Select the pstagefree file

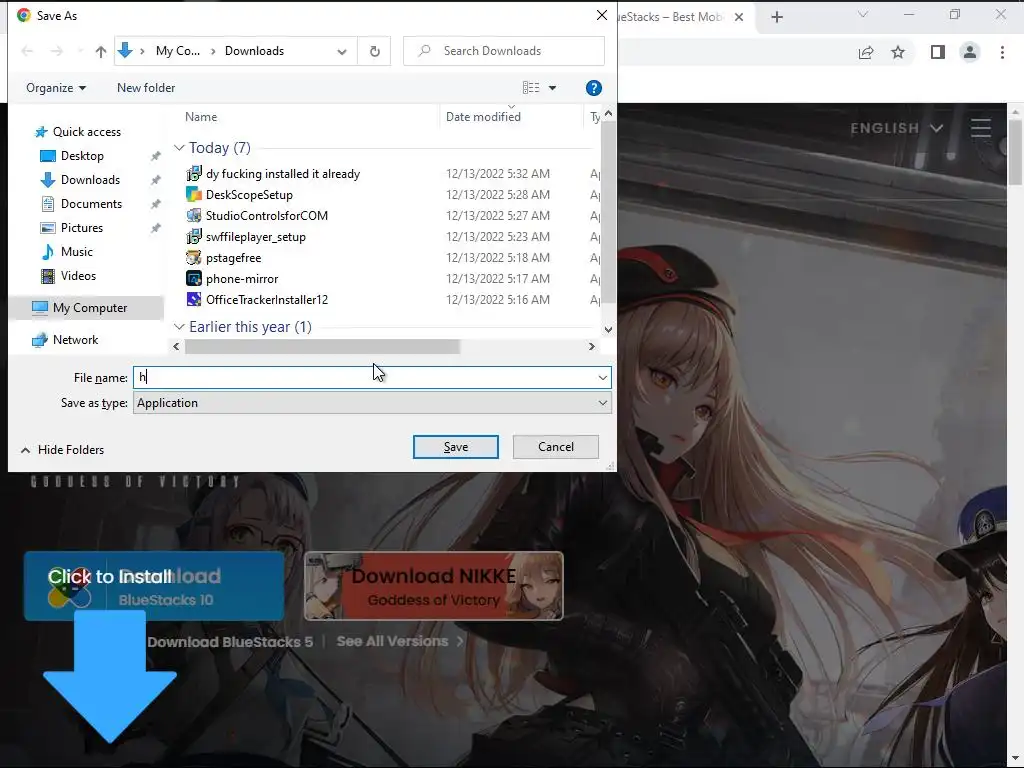click(x=233, y=257)
